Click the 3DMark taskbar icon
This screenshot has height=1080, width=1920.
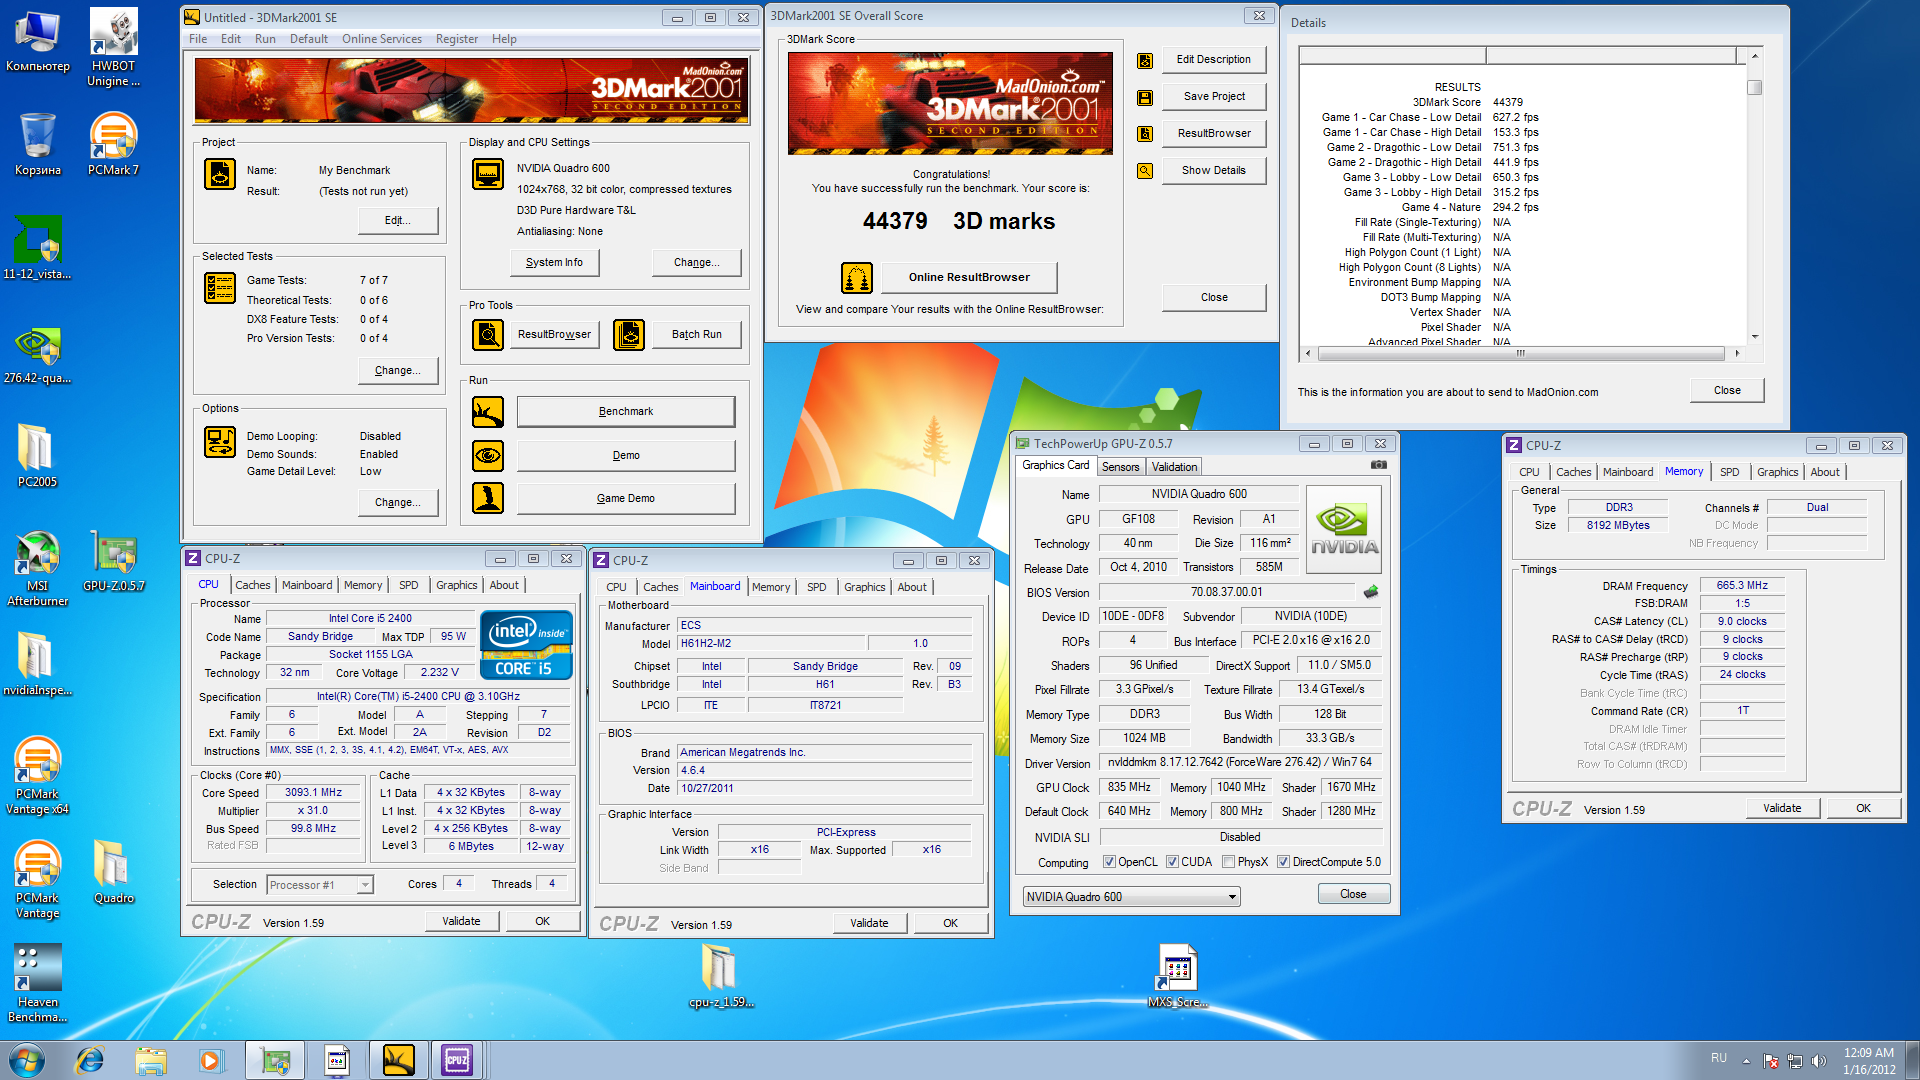[x=398, y=1059]
